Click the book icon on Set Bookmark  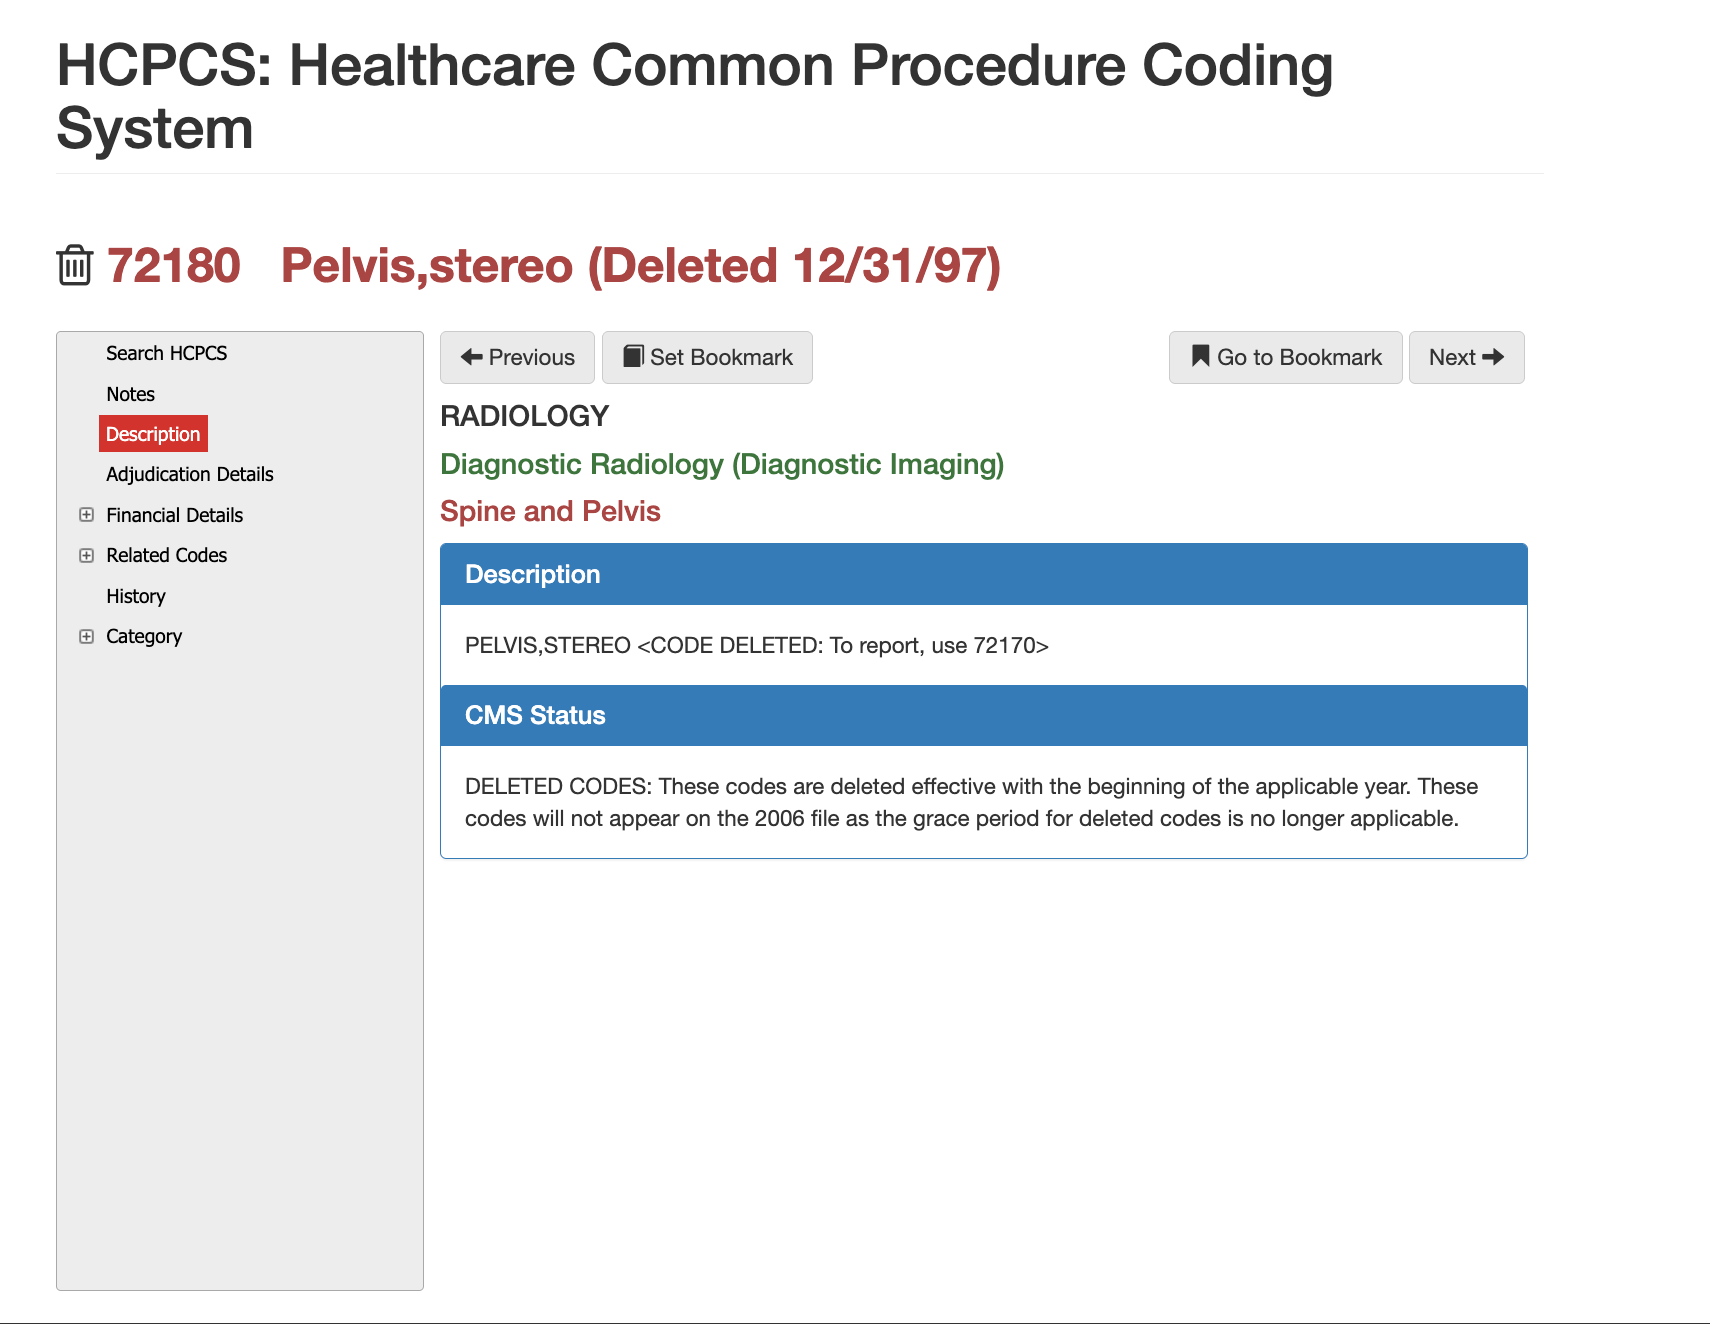633,357
